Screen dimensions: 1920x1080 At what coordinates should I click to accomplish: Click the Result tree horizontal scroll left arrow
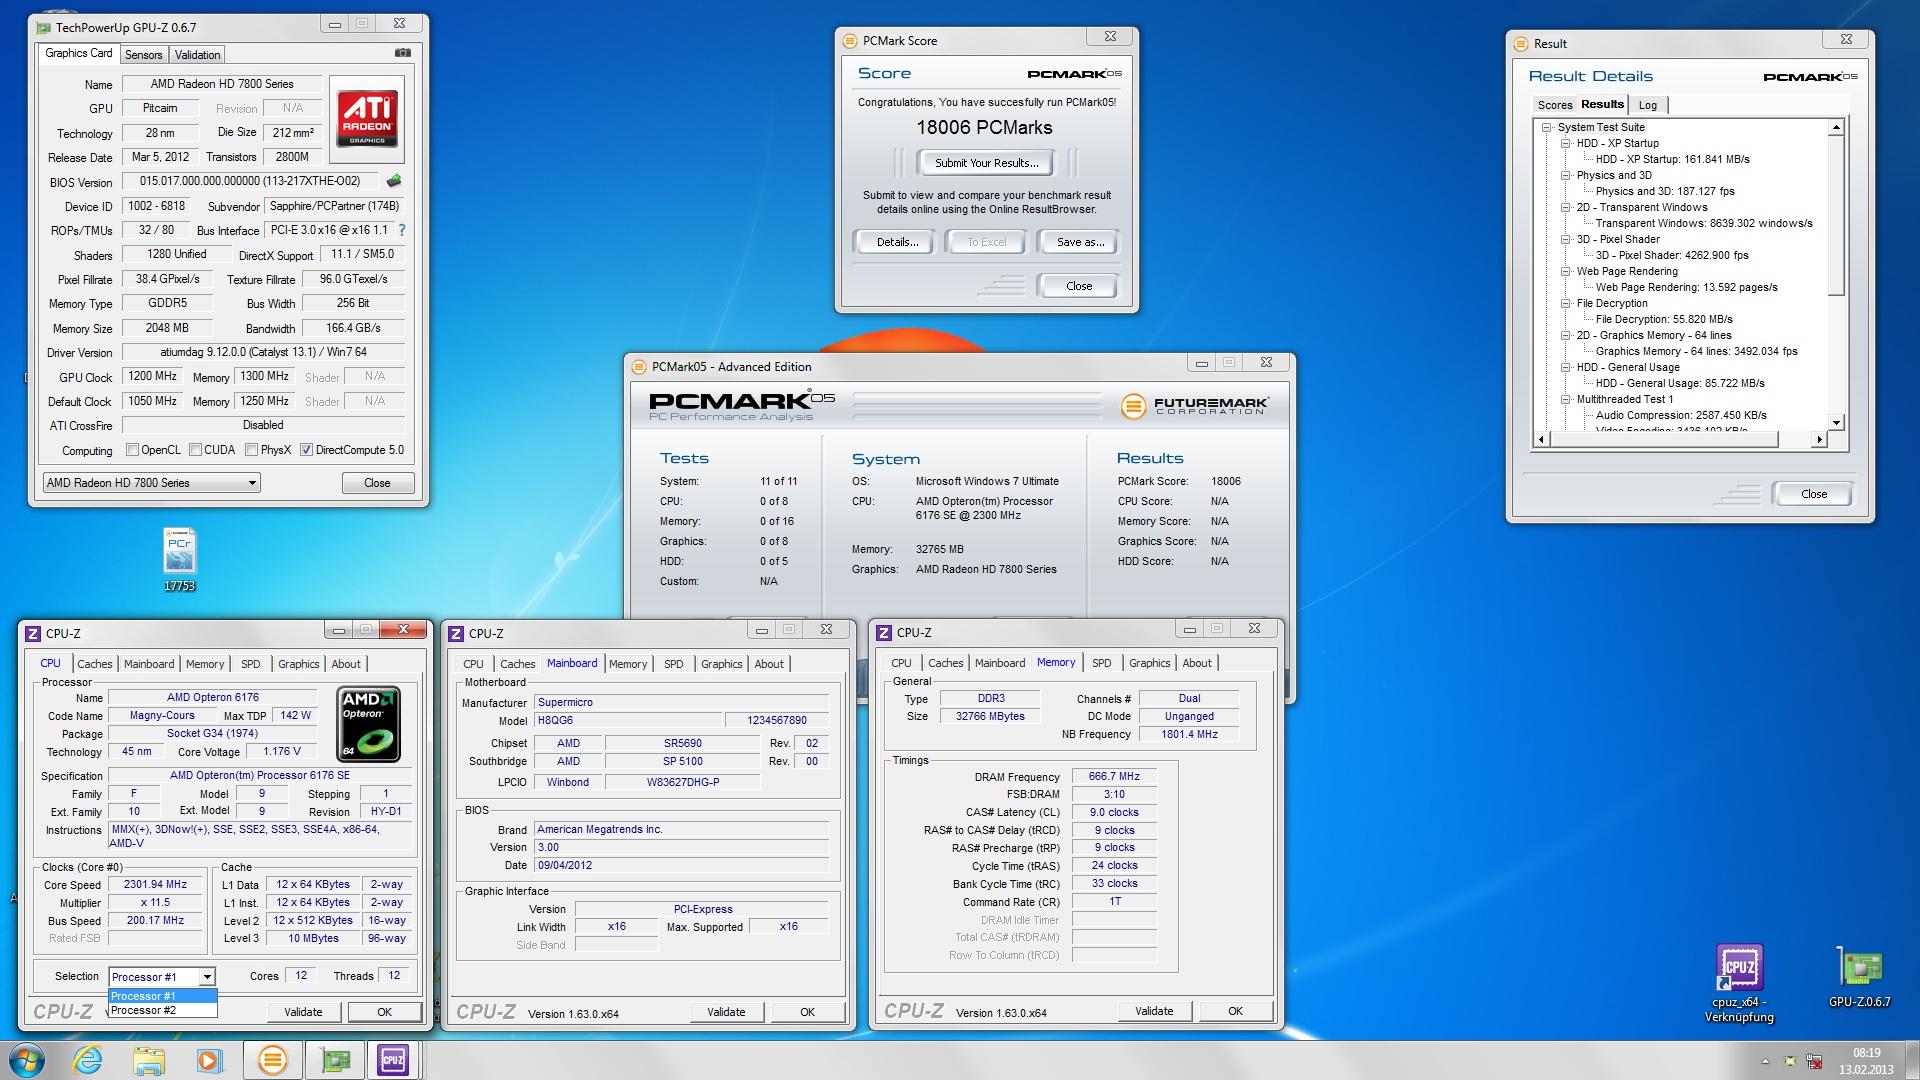(1541, 439)
